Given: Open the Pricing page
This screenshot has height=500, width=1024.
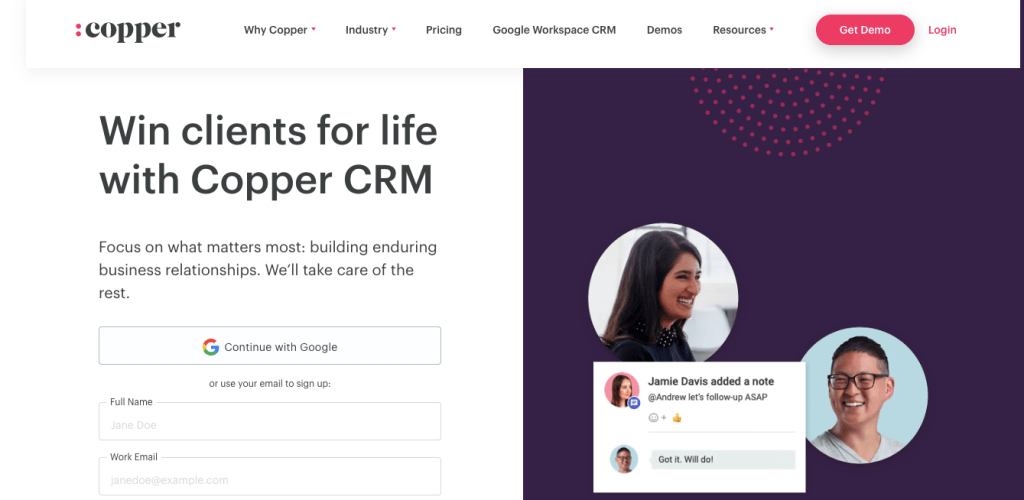Looking at the screenshot, I should 443,30.
